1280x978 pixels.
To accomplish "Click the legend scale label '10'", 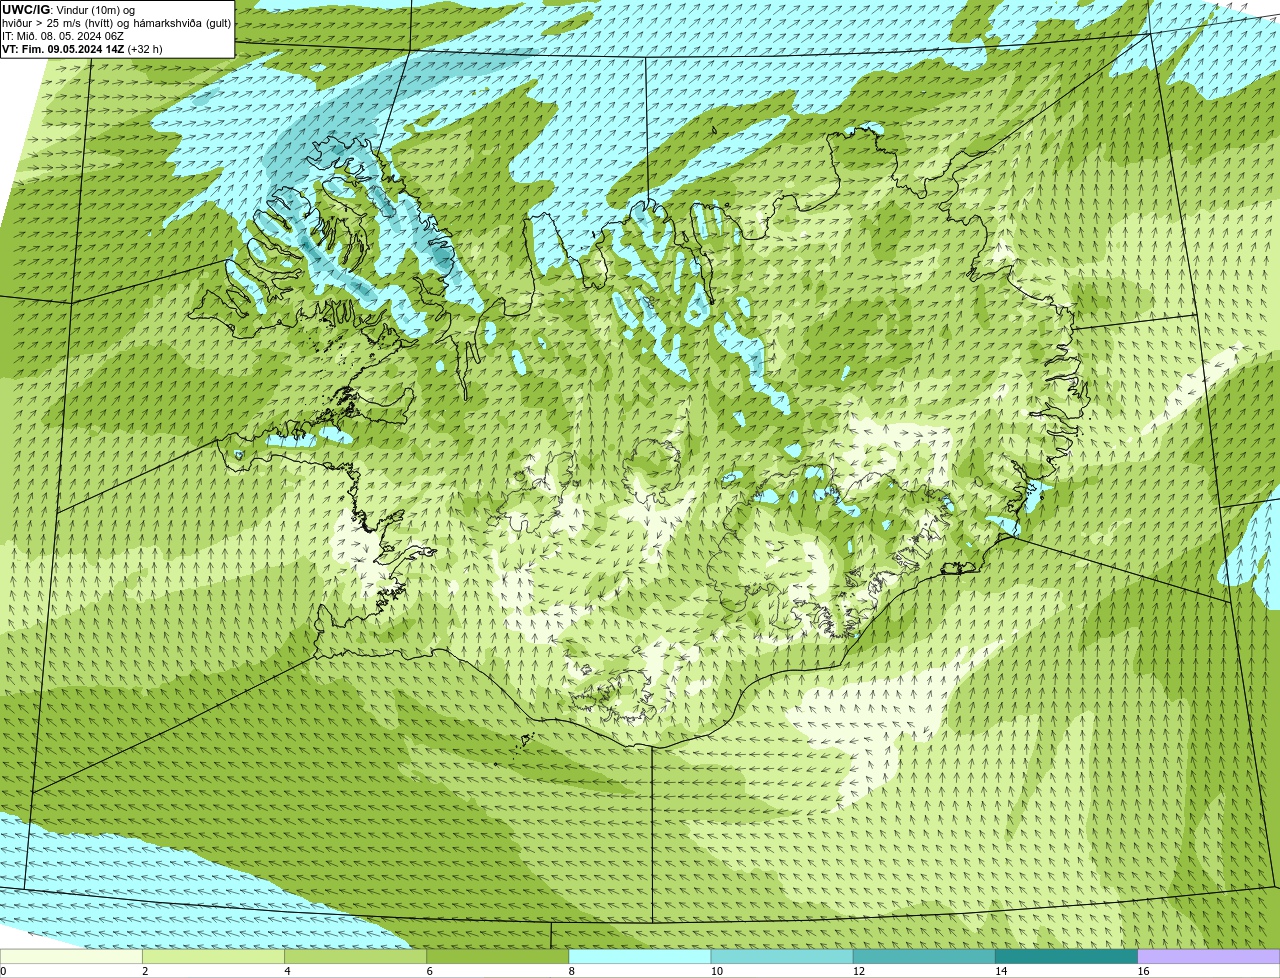I will pos(716,971).
